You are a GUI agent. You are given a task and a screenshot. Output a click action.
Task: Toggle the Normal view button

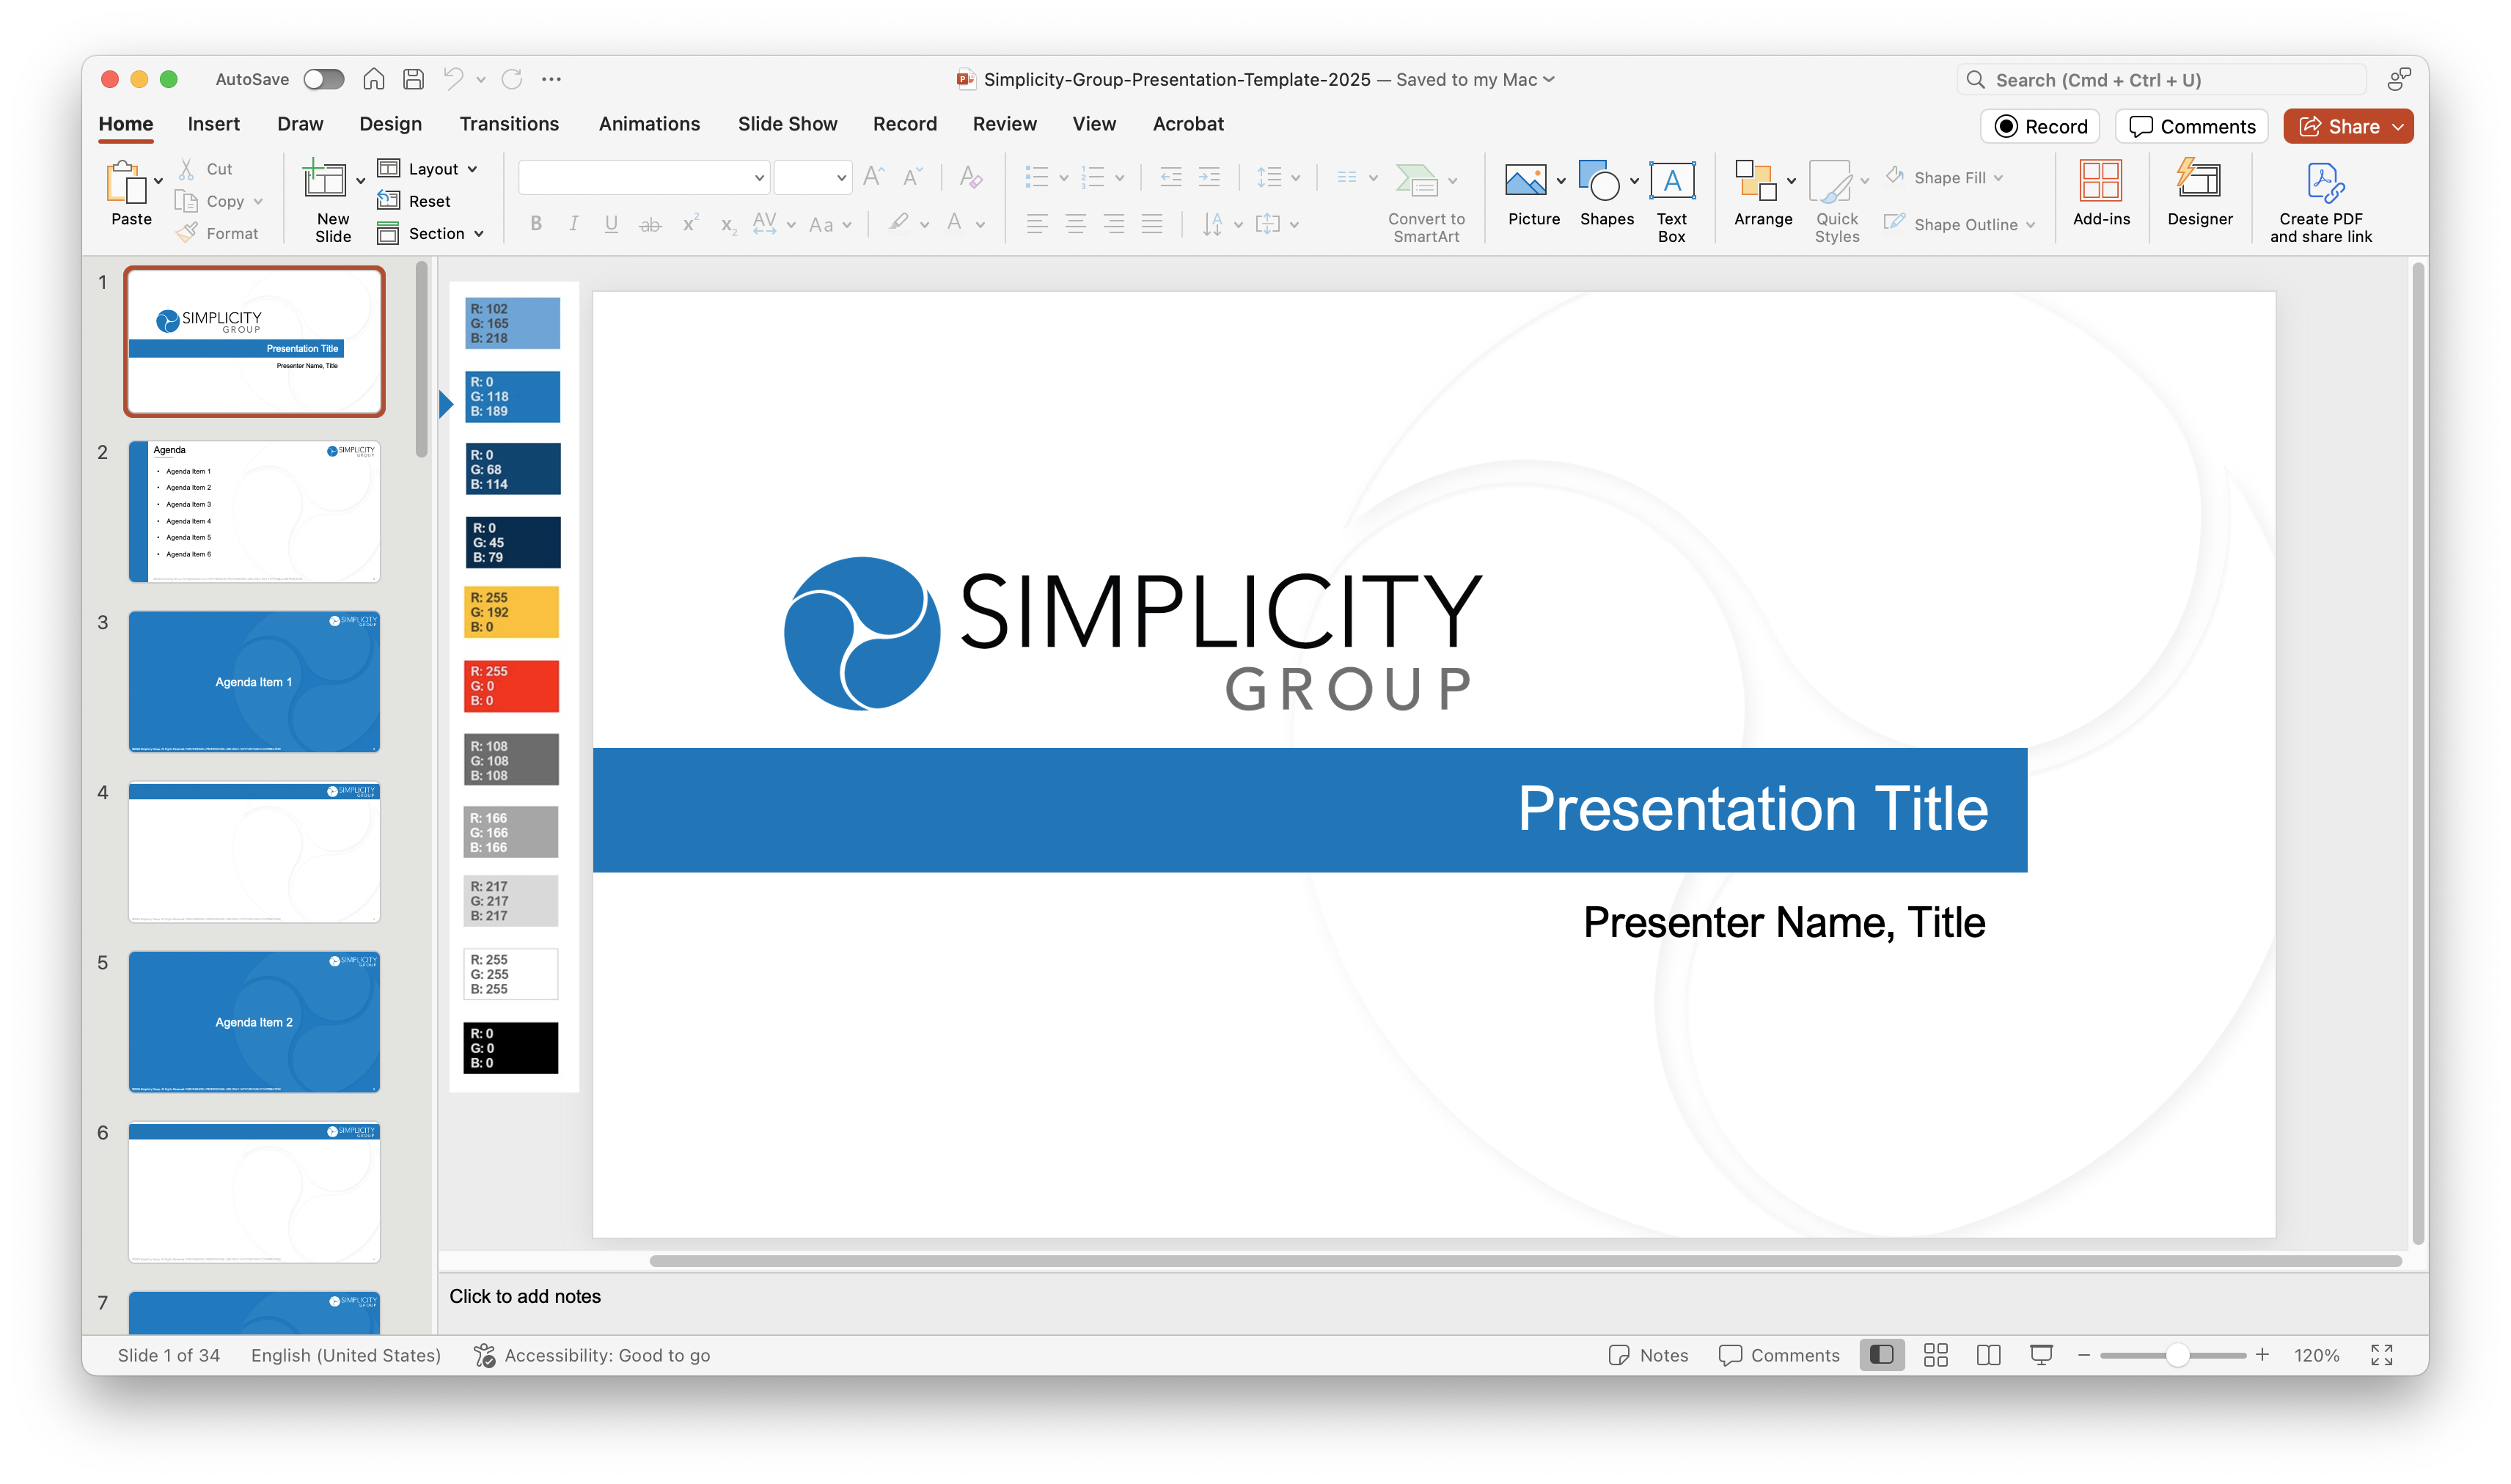tap(1881, 1355)
